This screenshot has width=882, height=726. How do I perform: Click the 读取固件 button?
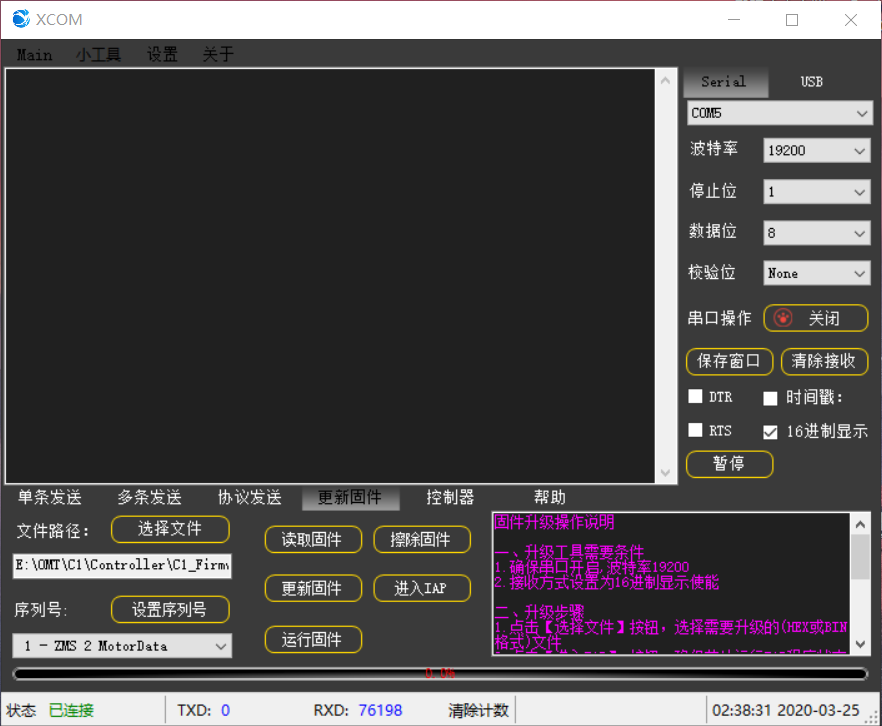coord(313,540)
